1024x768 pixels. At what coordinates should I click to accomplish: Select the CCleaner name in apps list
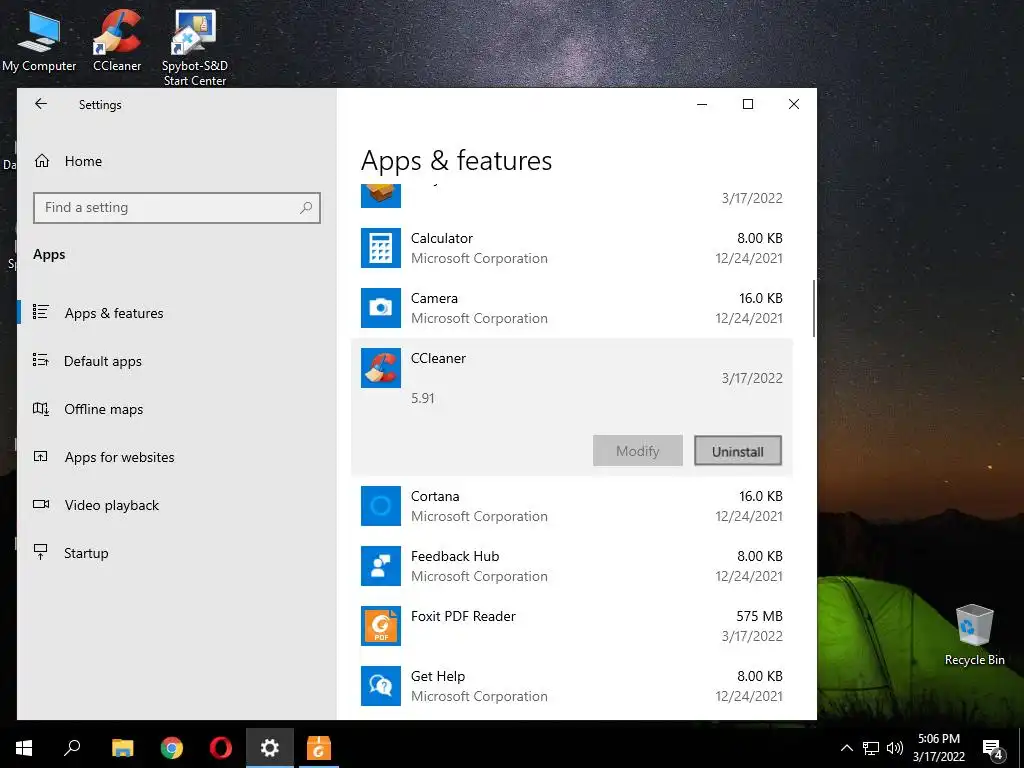[x=438, y=359]
